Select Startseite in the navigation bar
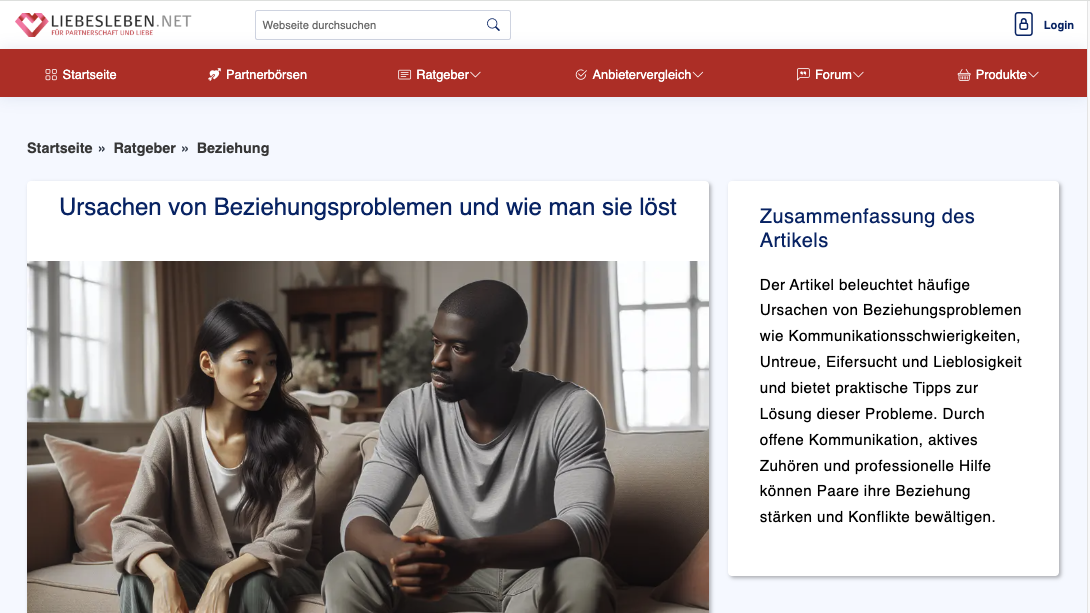Viewport: 1090px width, 613px height. [x=90, y=74]
